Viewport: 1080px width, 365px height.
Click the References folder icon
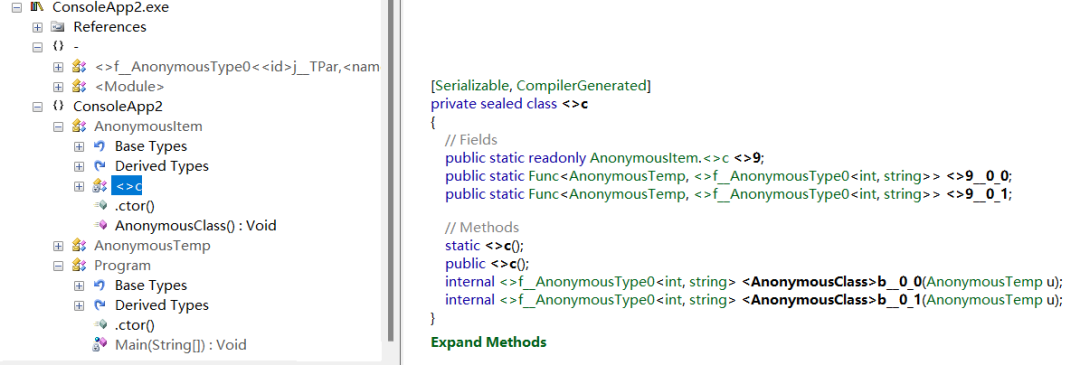tap(59, 27)
